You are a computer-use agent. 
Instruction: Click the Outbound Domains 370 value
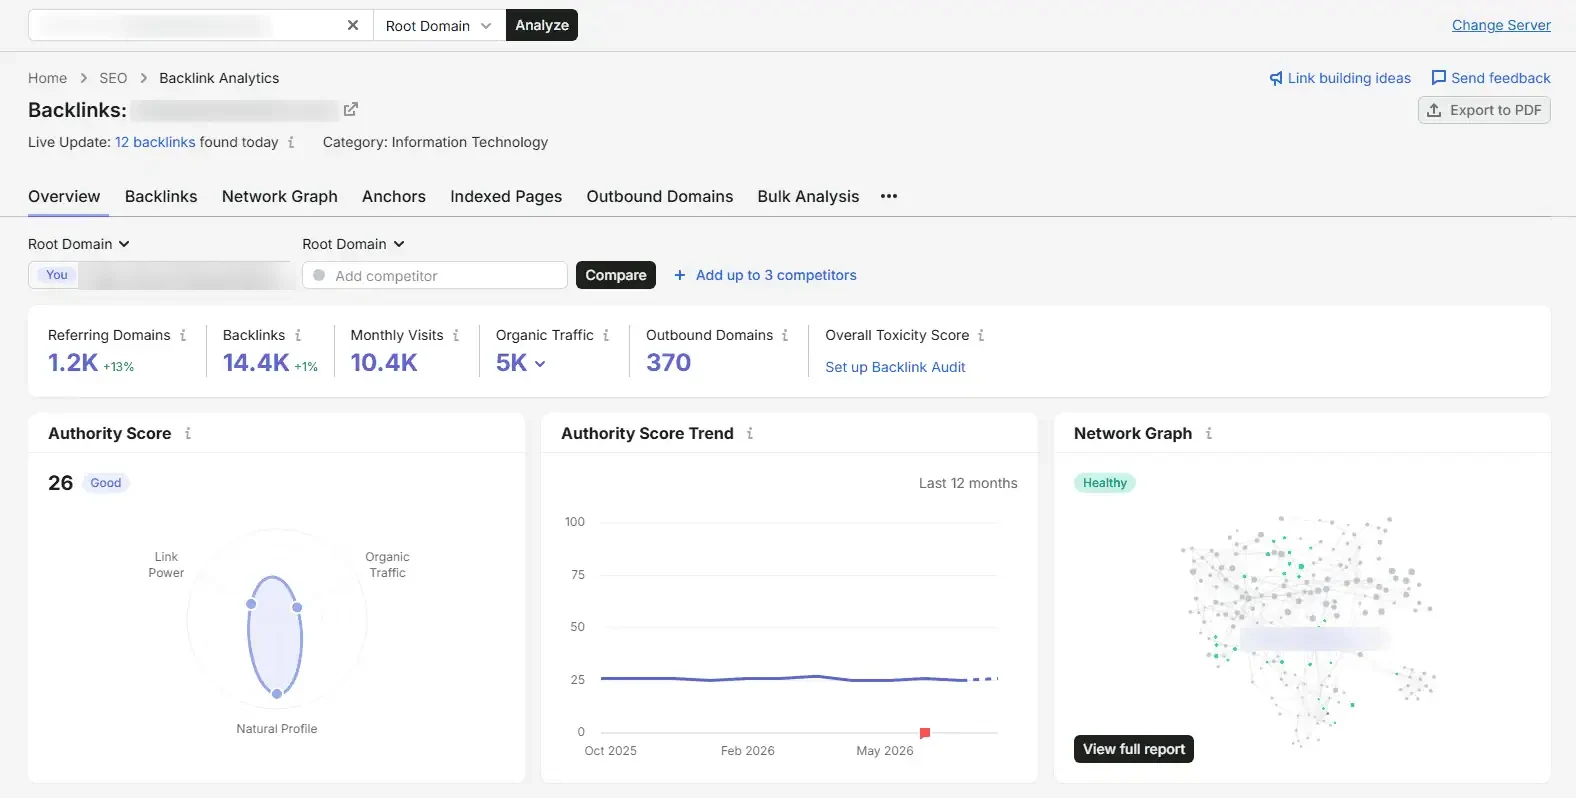669,363
